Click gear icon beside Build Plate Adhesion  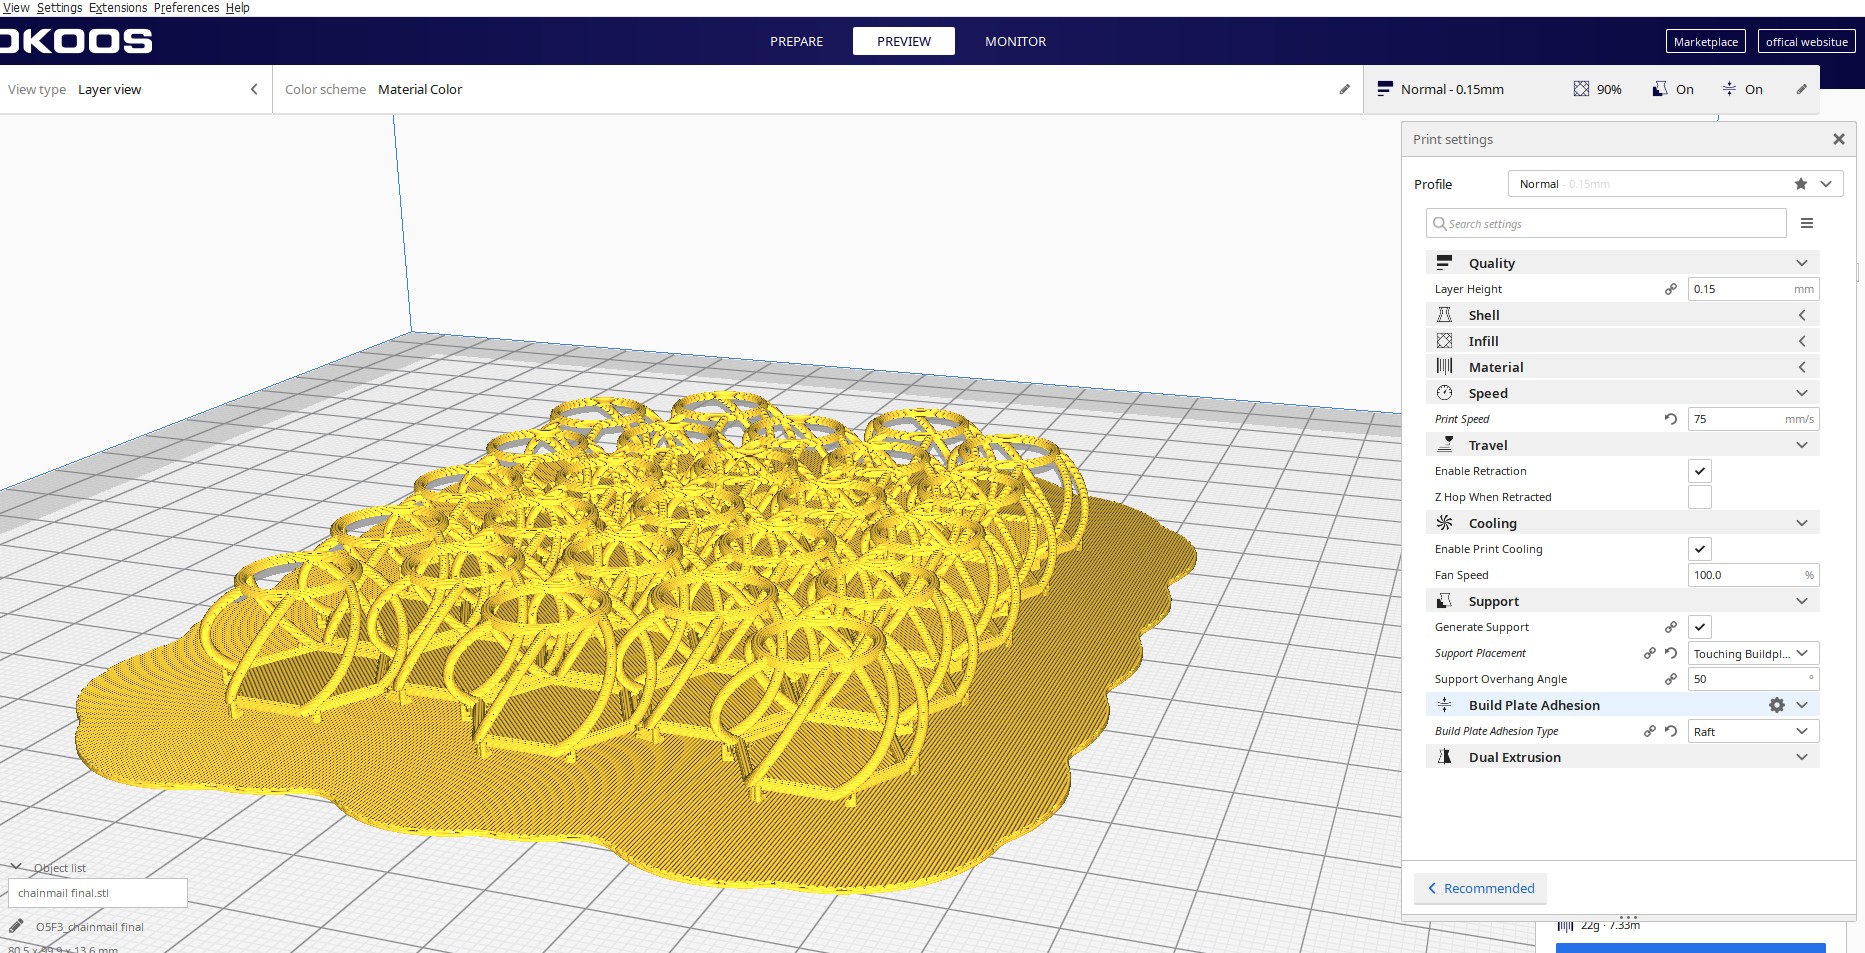[x=1776, y=705]
